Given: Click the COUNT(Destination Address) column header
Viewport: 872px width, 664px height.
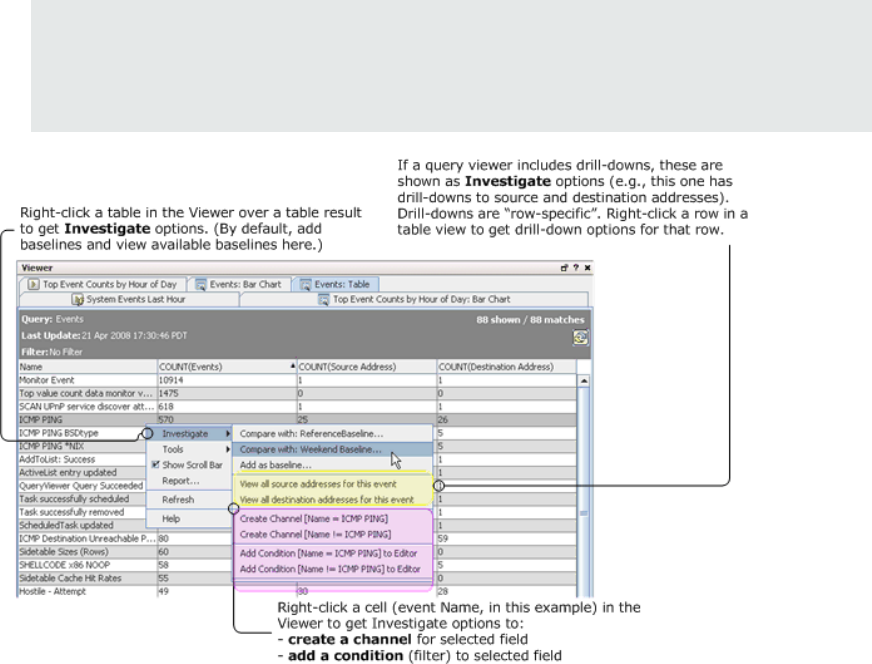Looking at the screenshot, I should pos(507,366).
